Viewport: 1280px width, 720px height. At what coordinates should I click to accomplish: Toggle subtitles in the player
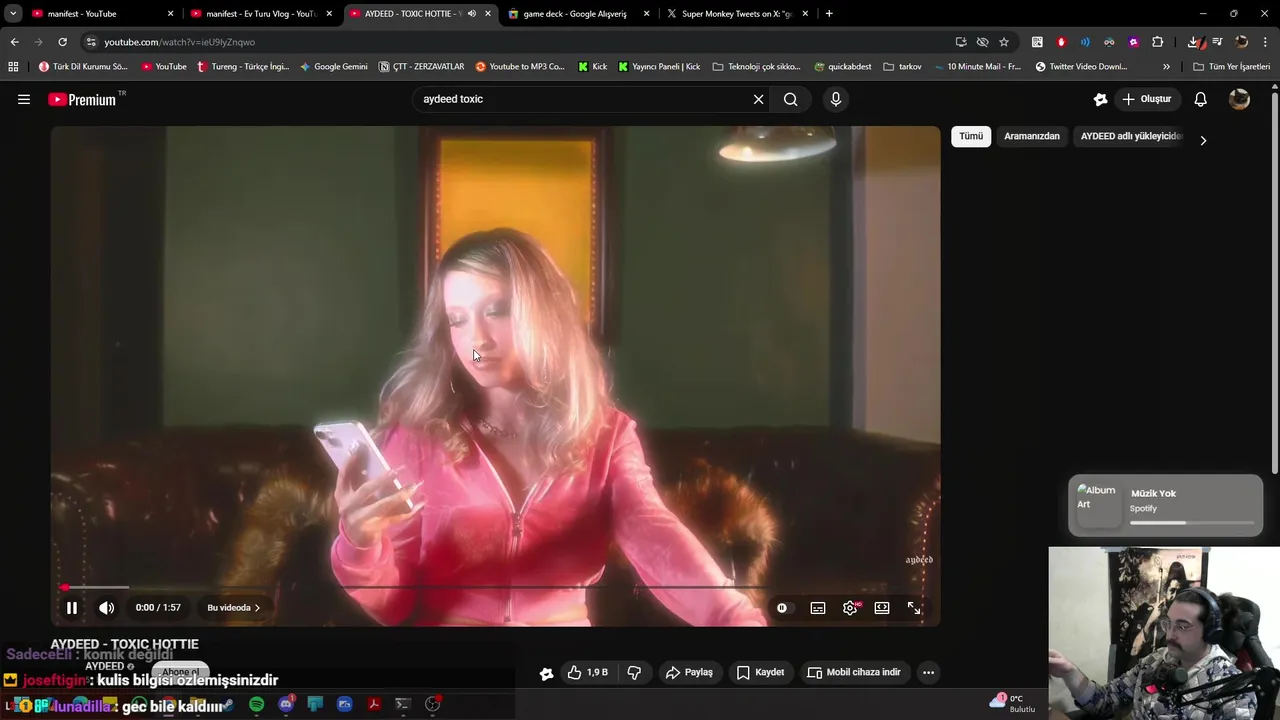click(818, 608)
